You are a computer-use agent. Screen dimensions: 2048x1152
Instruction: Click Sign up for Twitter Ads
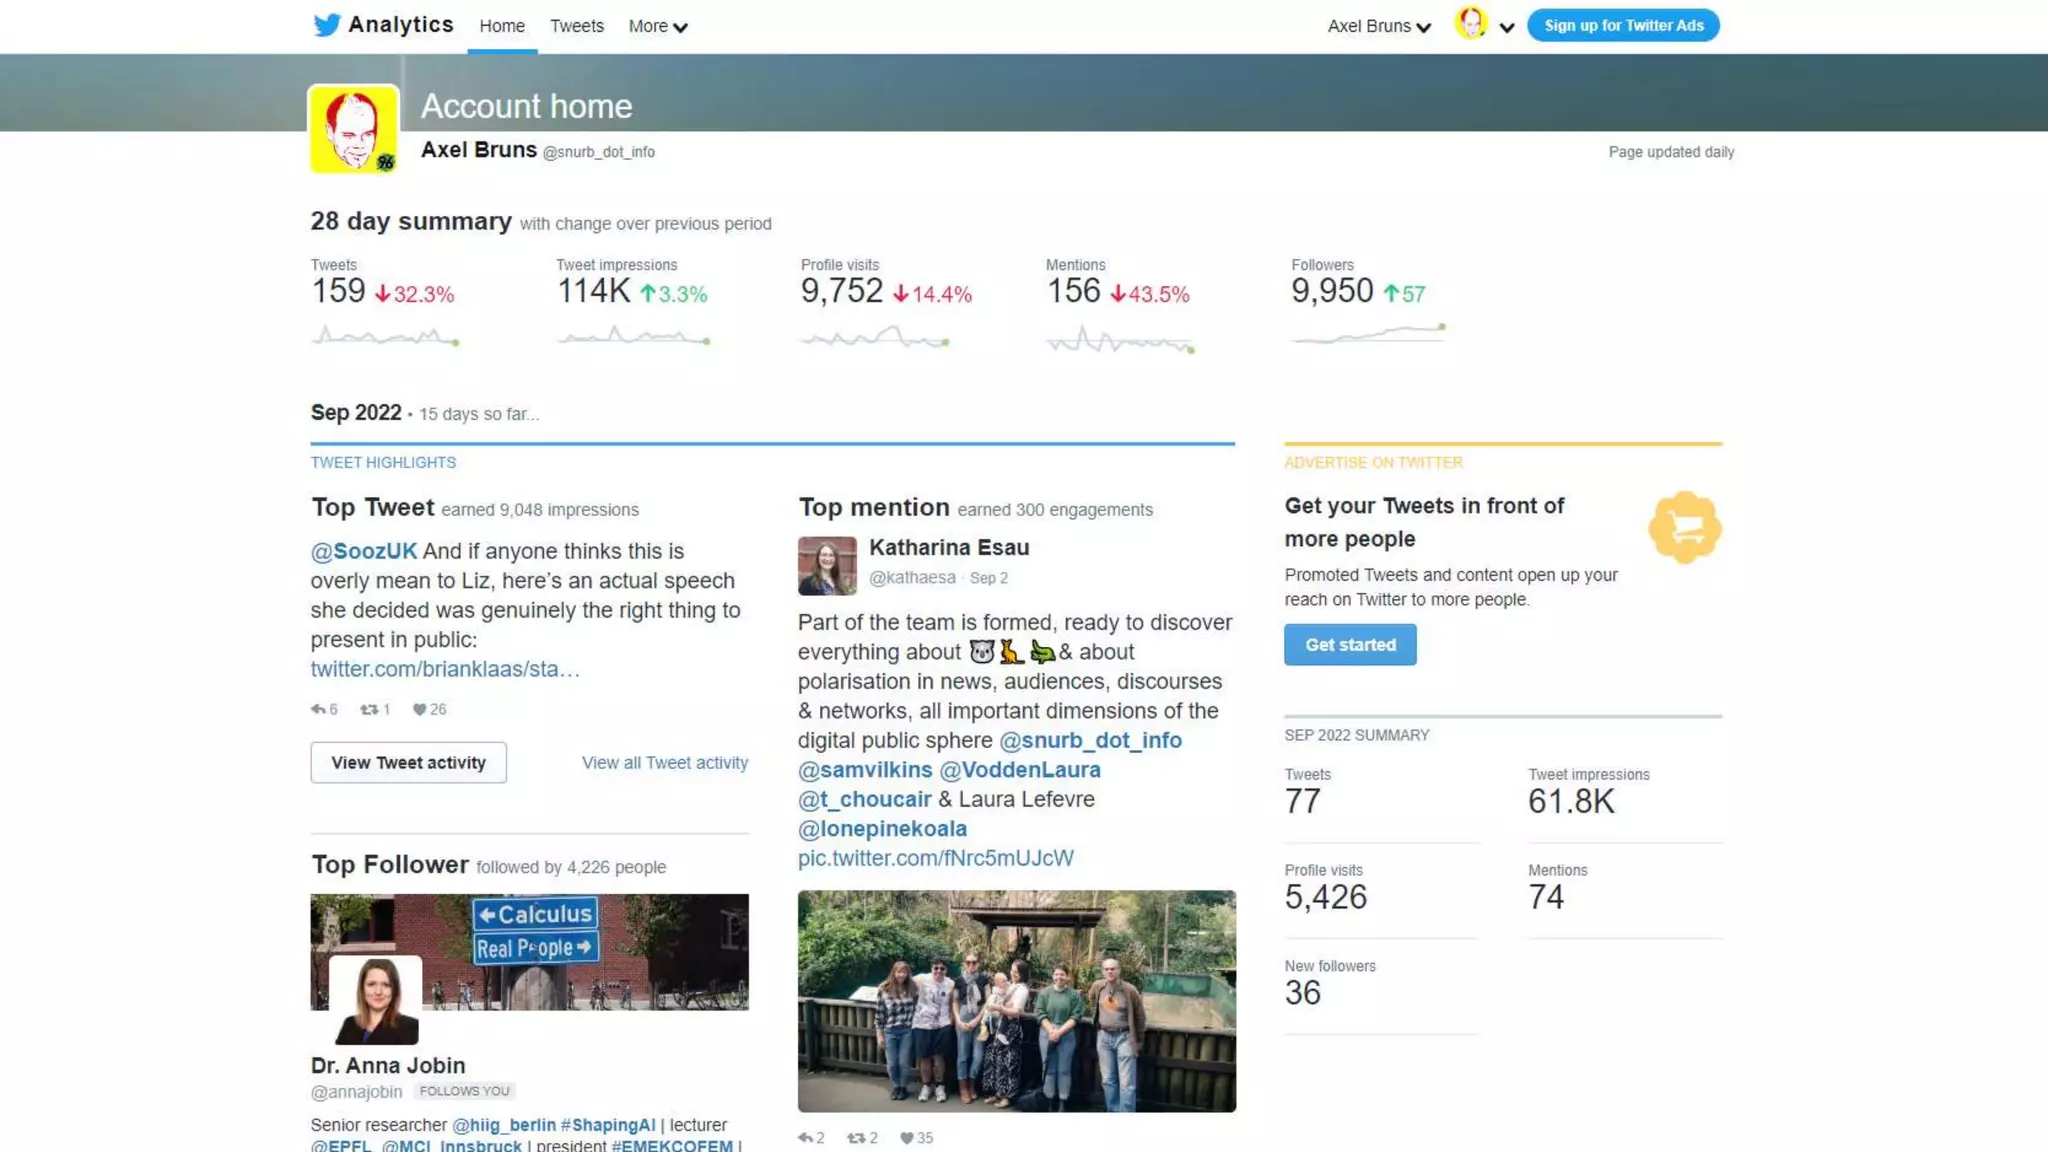point(1623,26)
